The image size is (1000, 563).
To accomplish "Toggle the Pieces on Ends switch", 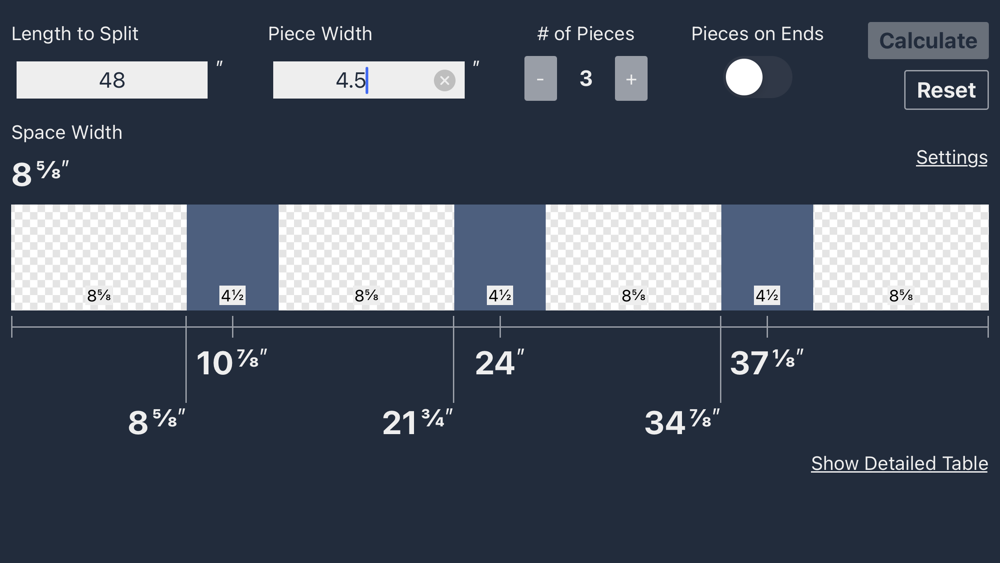I will coord(757,78).
